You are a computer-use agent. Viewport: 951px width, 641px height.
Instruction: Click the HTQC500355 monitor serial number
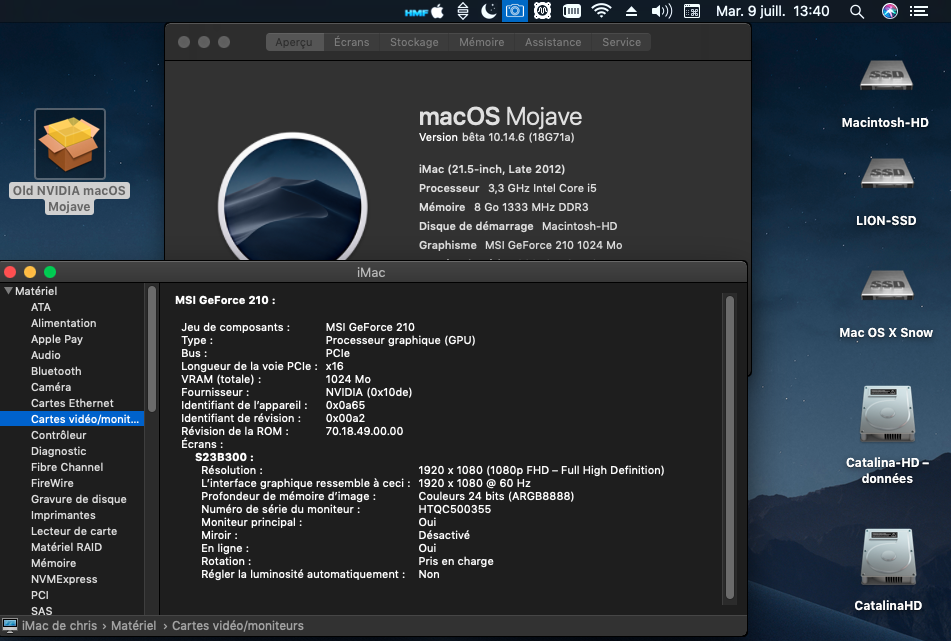[x=455, y=509]
